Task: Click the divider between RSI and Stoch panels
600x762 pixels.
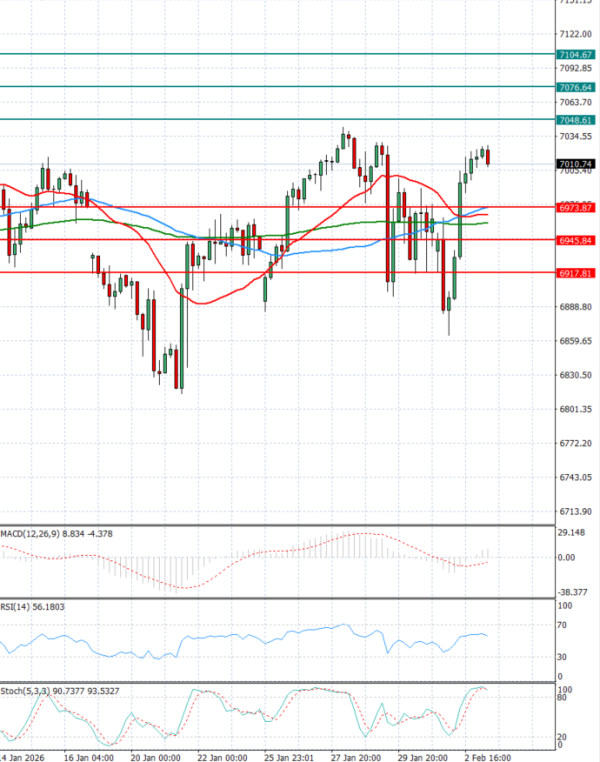Action: click(275, 683)
